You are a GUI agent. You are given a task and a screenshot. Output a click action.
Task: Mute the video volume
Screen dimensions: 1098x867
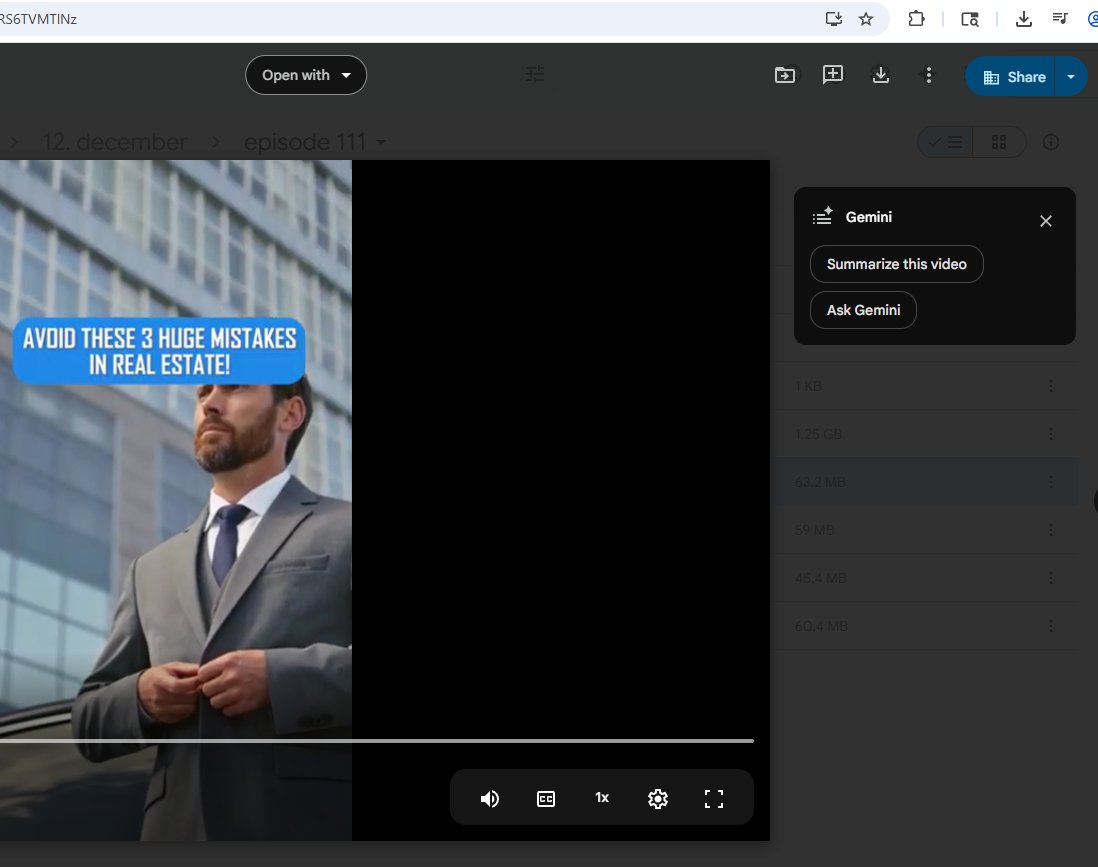pos(489,799)
